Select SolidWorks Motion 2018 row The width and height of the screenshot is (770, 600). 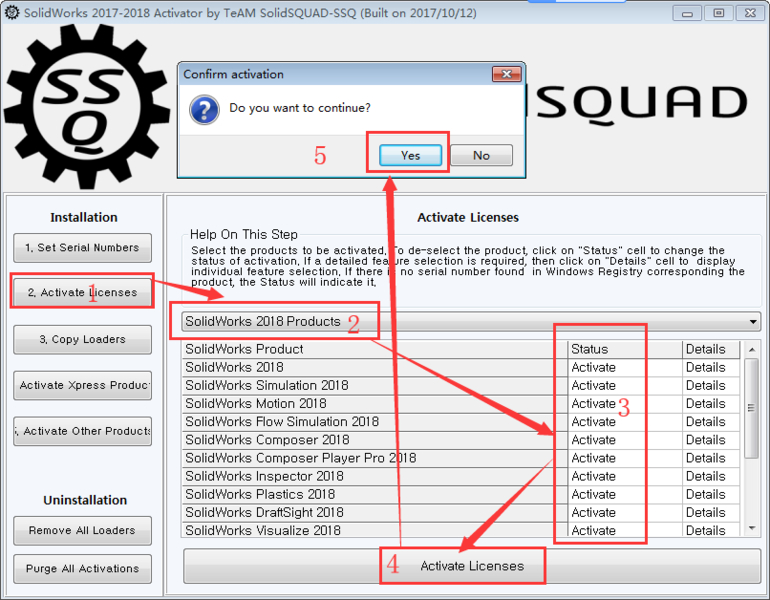click(x=375, y=404)
